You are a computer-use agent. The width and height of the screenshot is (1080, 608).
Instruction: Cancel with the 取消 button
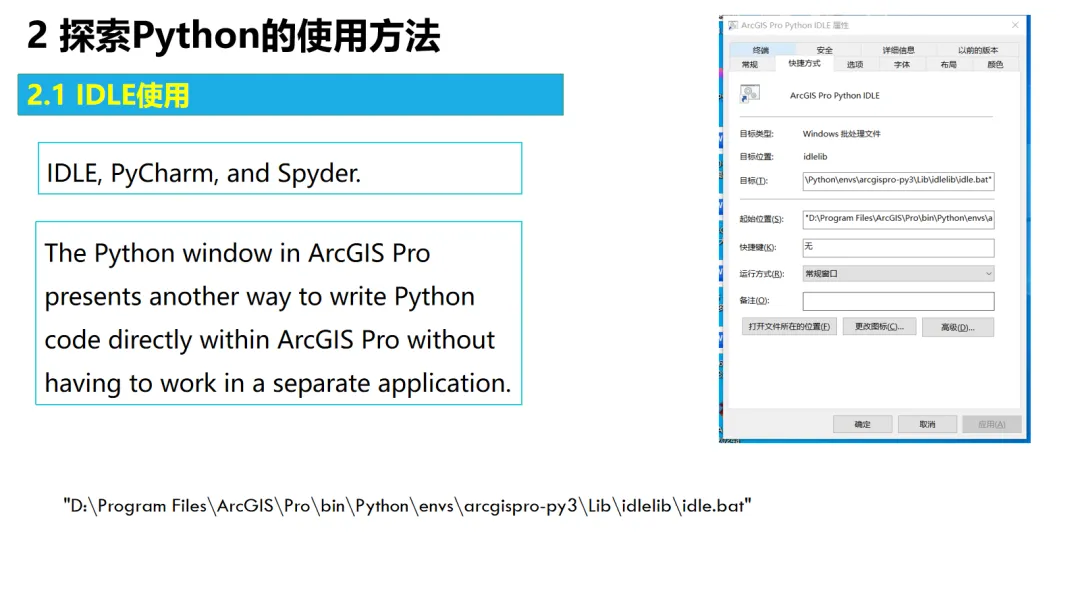click(927, 424)
